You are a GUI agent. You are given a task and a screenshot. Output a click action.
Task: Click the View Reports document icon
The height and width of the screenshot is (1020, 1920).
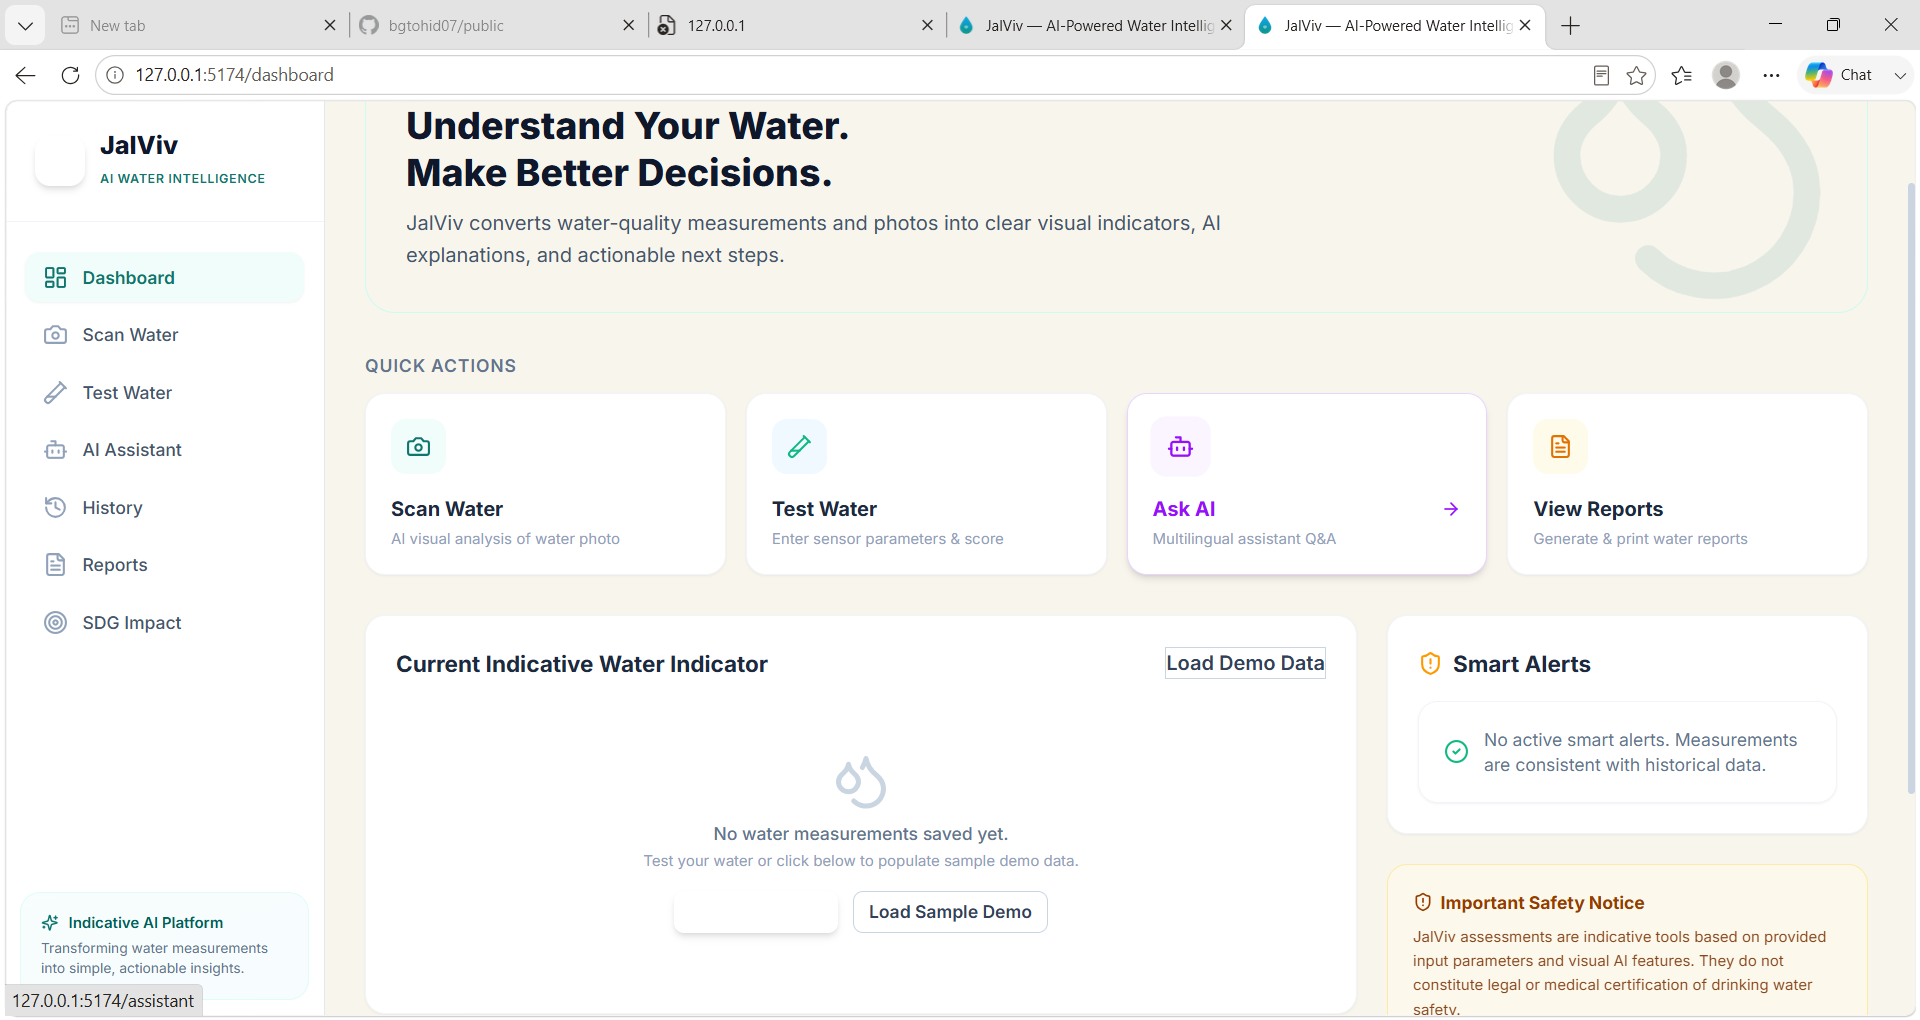click(x=1560, y=447)
